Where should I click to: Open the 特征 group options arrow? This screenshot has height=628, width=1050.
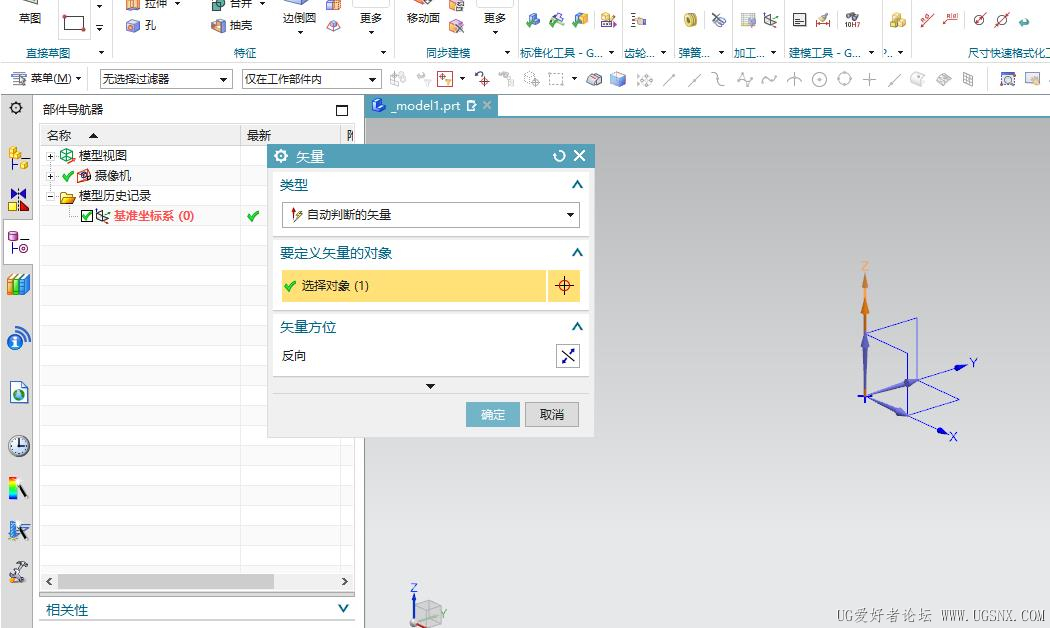click(384, 52)
